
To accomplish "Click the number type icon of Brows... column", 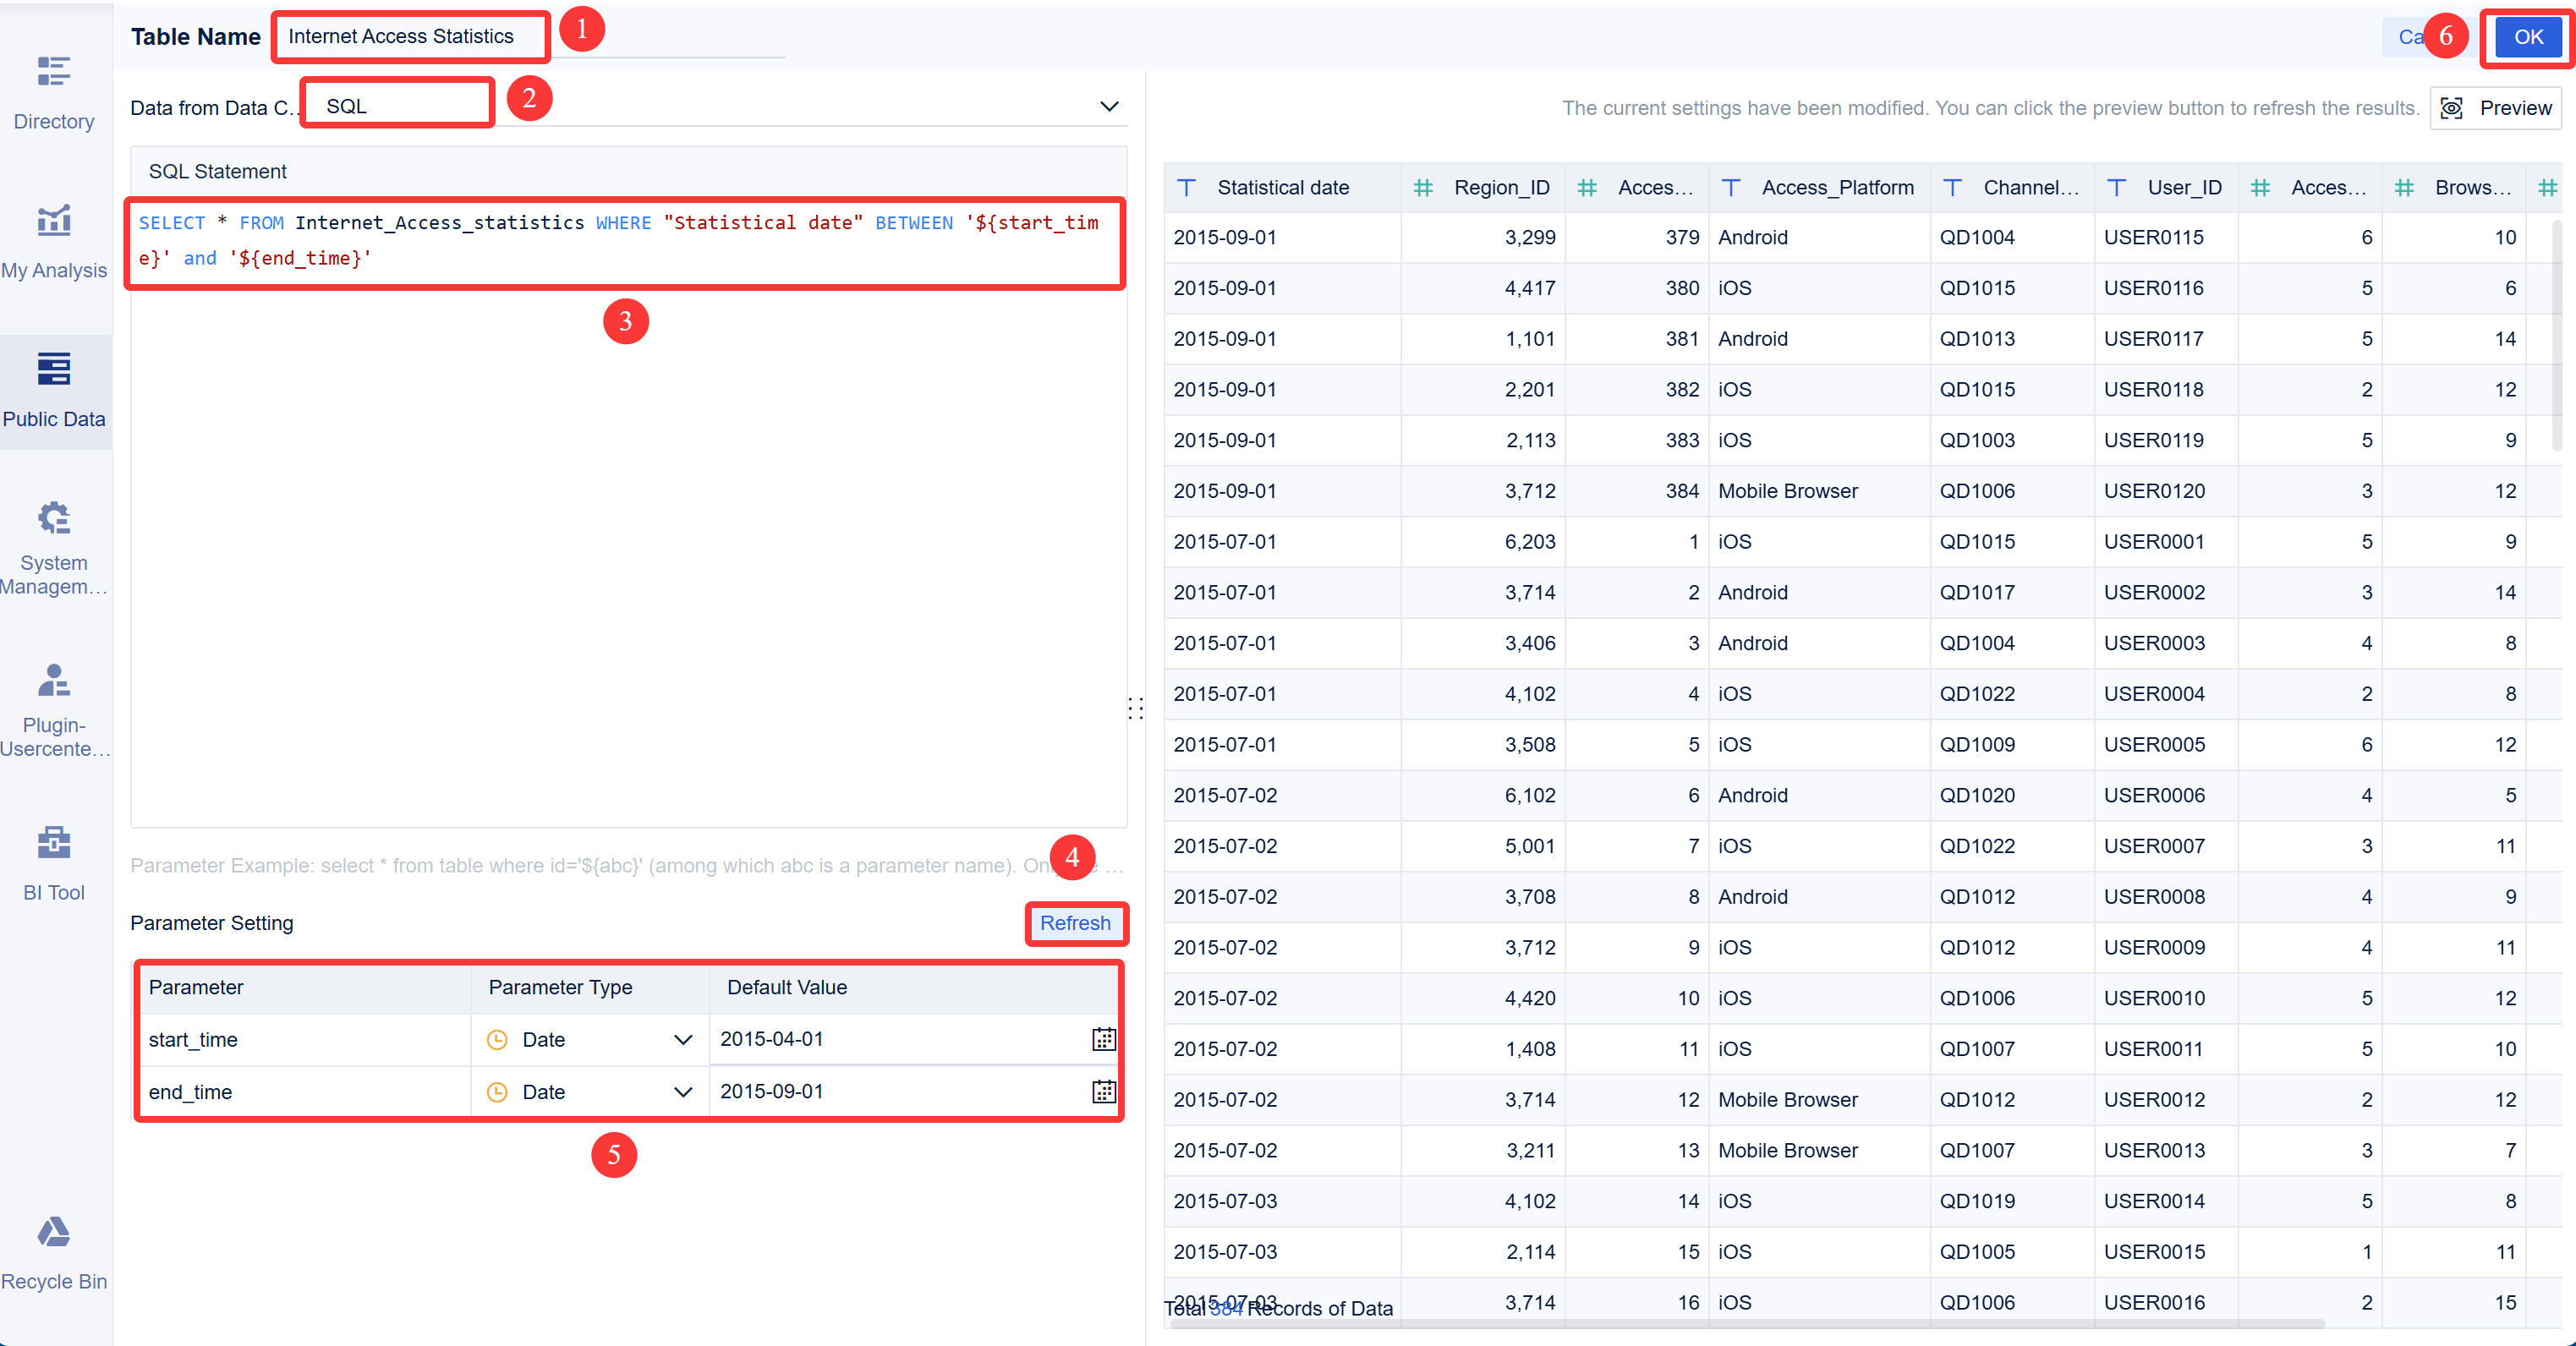I will click(x=2405, y=187).
